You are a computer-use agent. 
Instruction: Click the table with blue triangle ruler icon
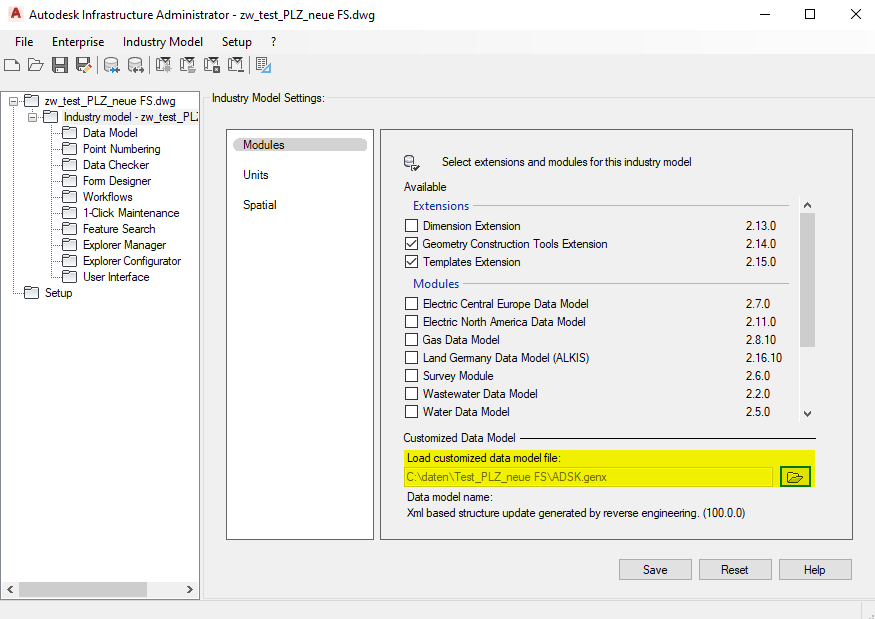(x=263, y=65)
